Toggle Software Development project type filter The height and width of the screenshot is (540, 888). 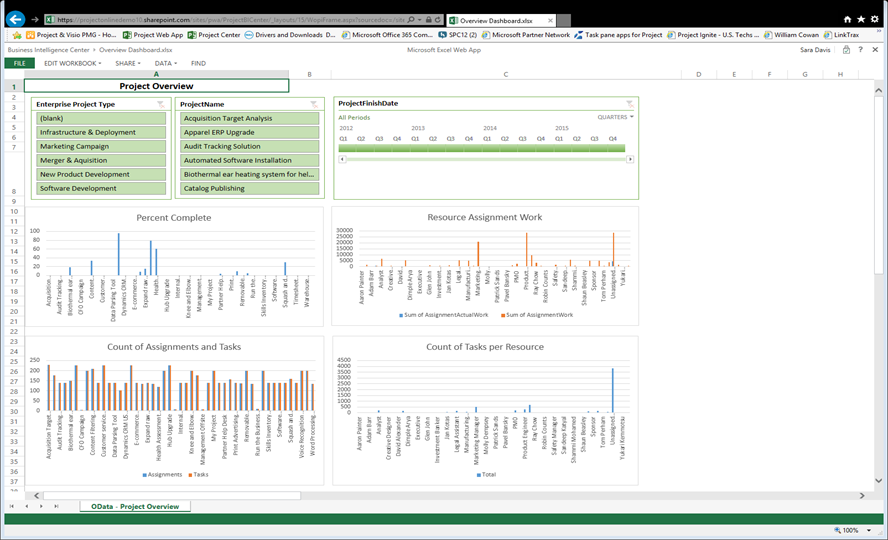[x=101, y=188]
